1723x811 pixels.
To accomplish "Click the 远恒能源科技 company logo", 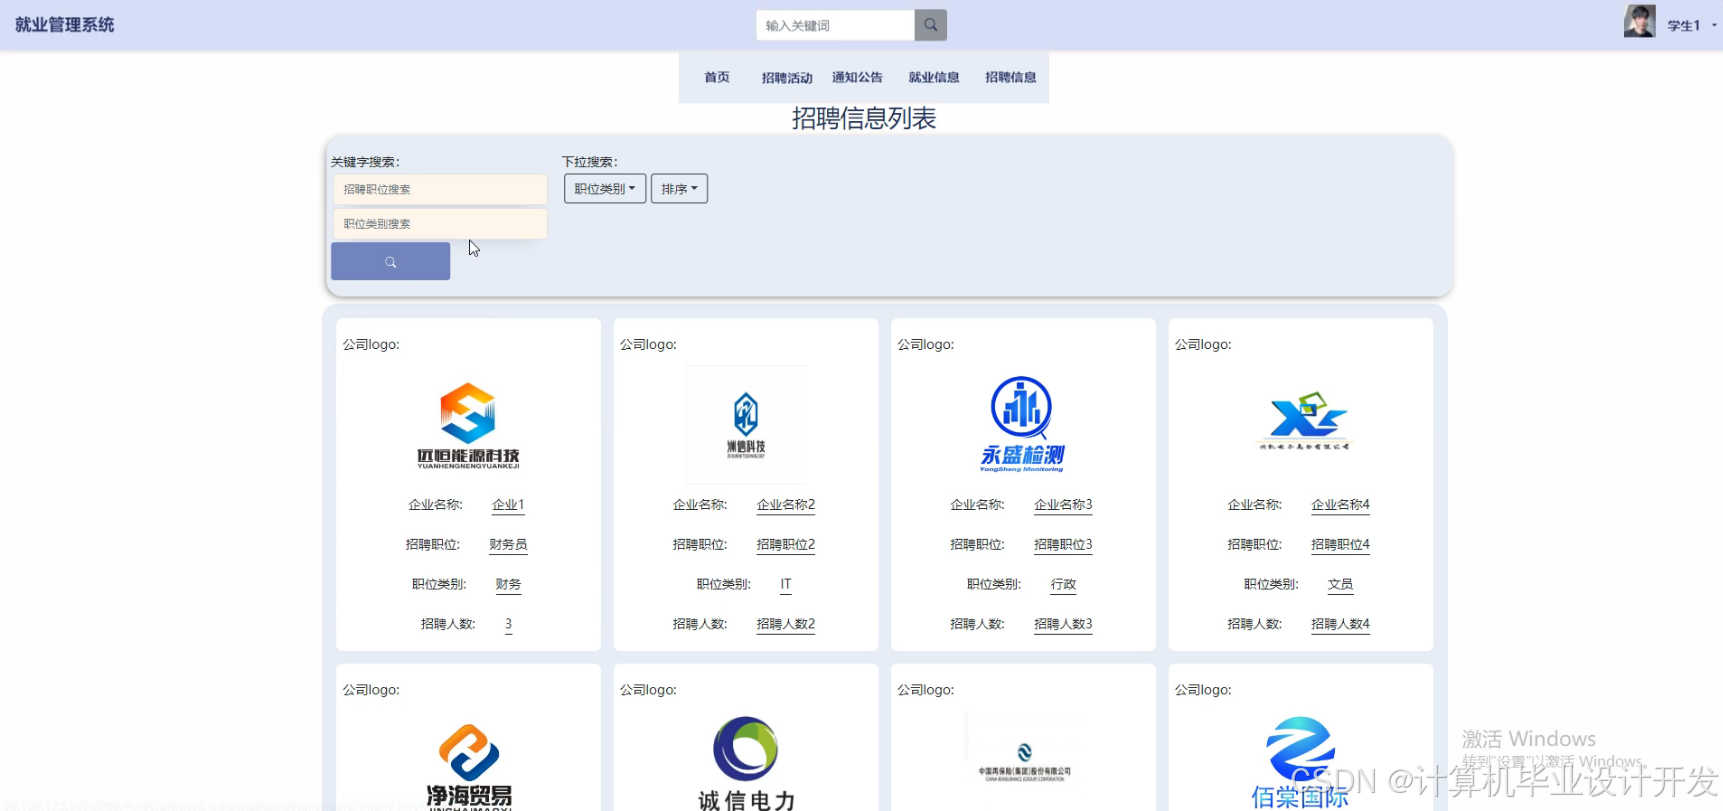I will 468,426.
